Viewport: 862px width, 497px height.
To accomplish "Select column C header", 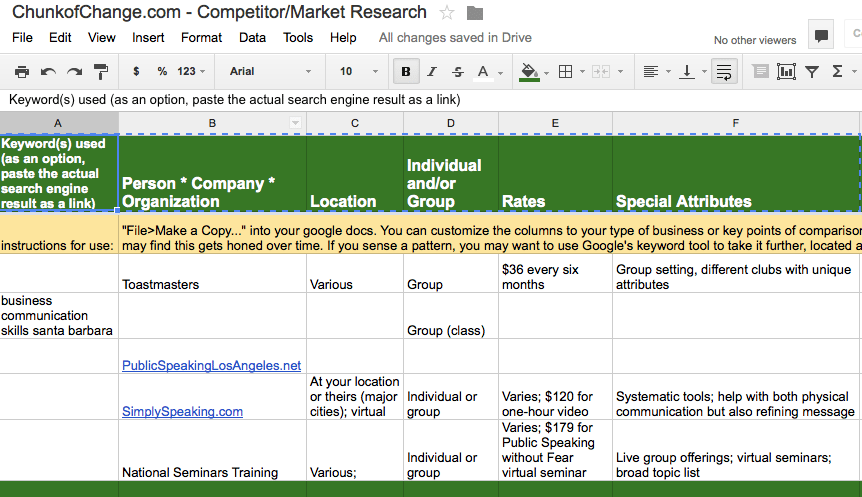I will [x=355, y=123].
